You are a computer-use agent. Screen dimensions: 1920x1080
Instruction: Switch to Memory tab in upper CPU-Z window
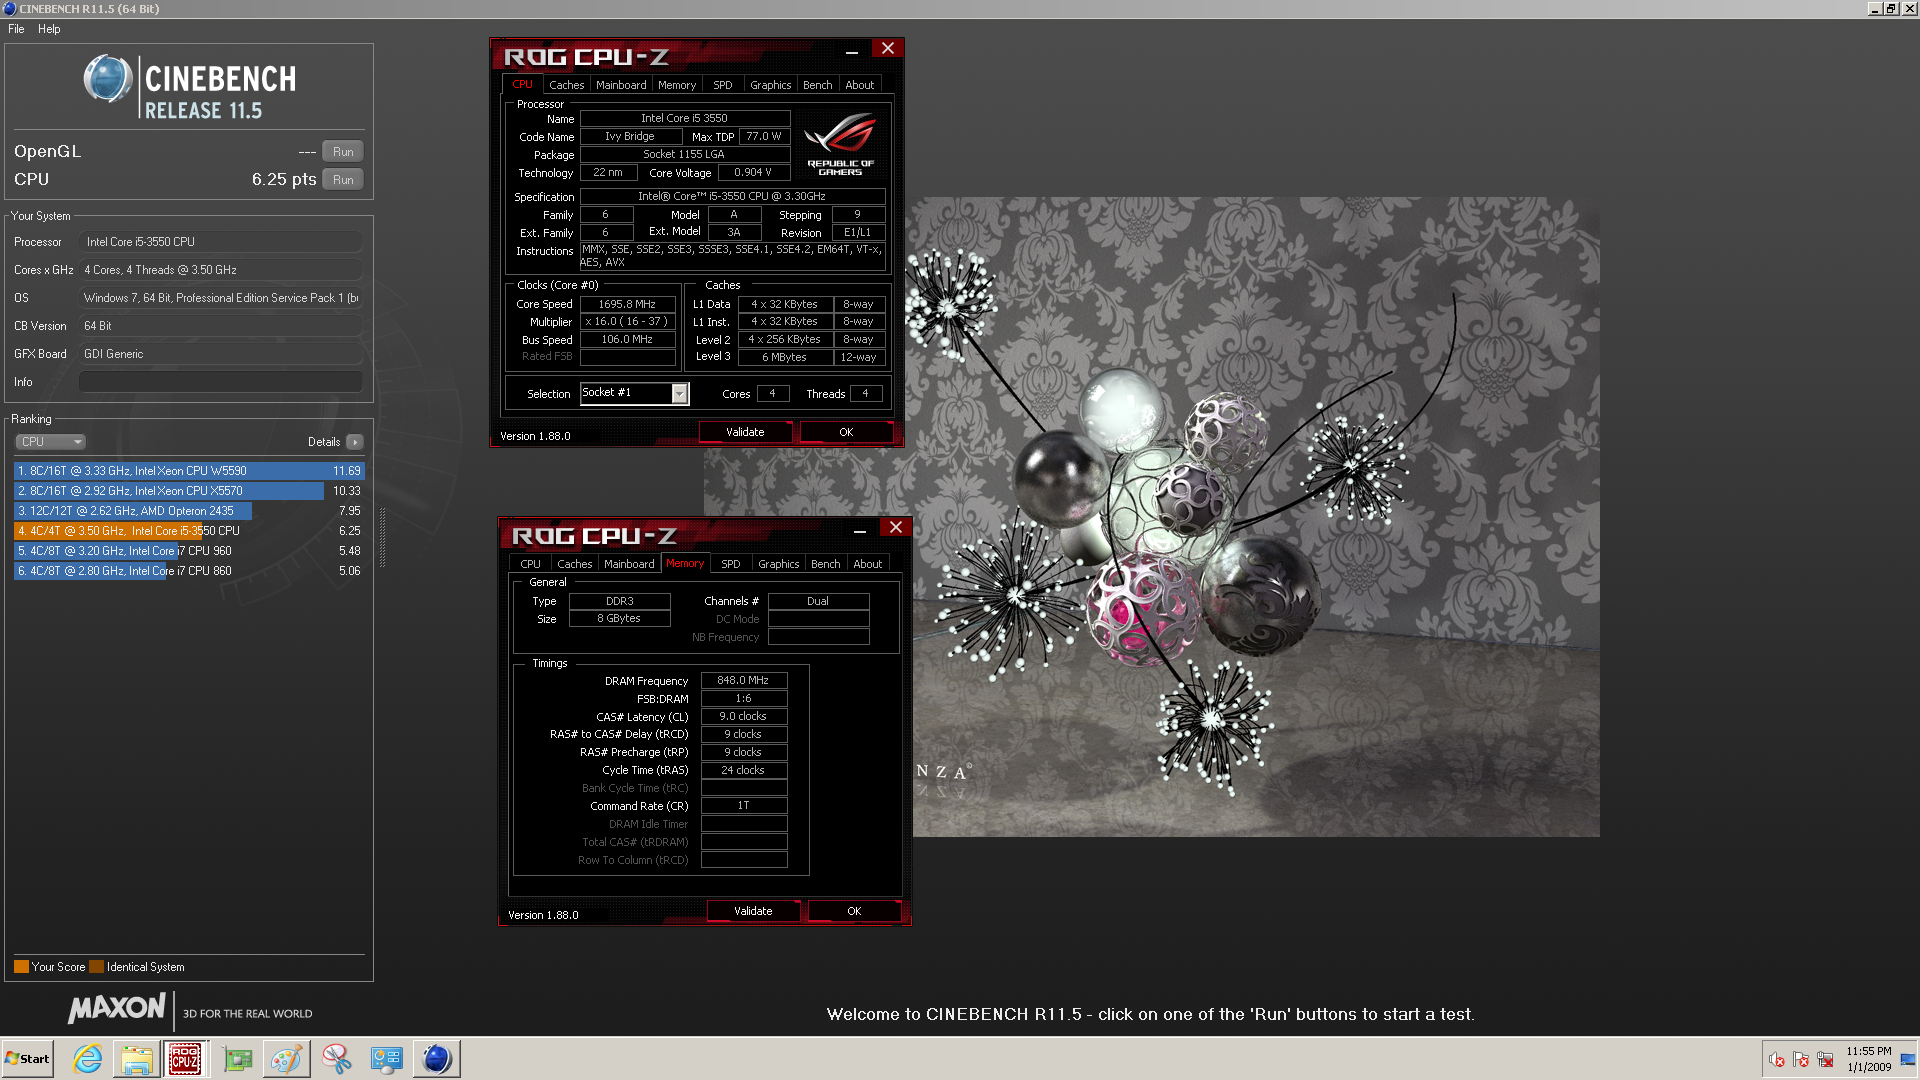(677, 85)
